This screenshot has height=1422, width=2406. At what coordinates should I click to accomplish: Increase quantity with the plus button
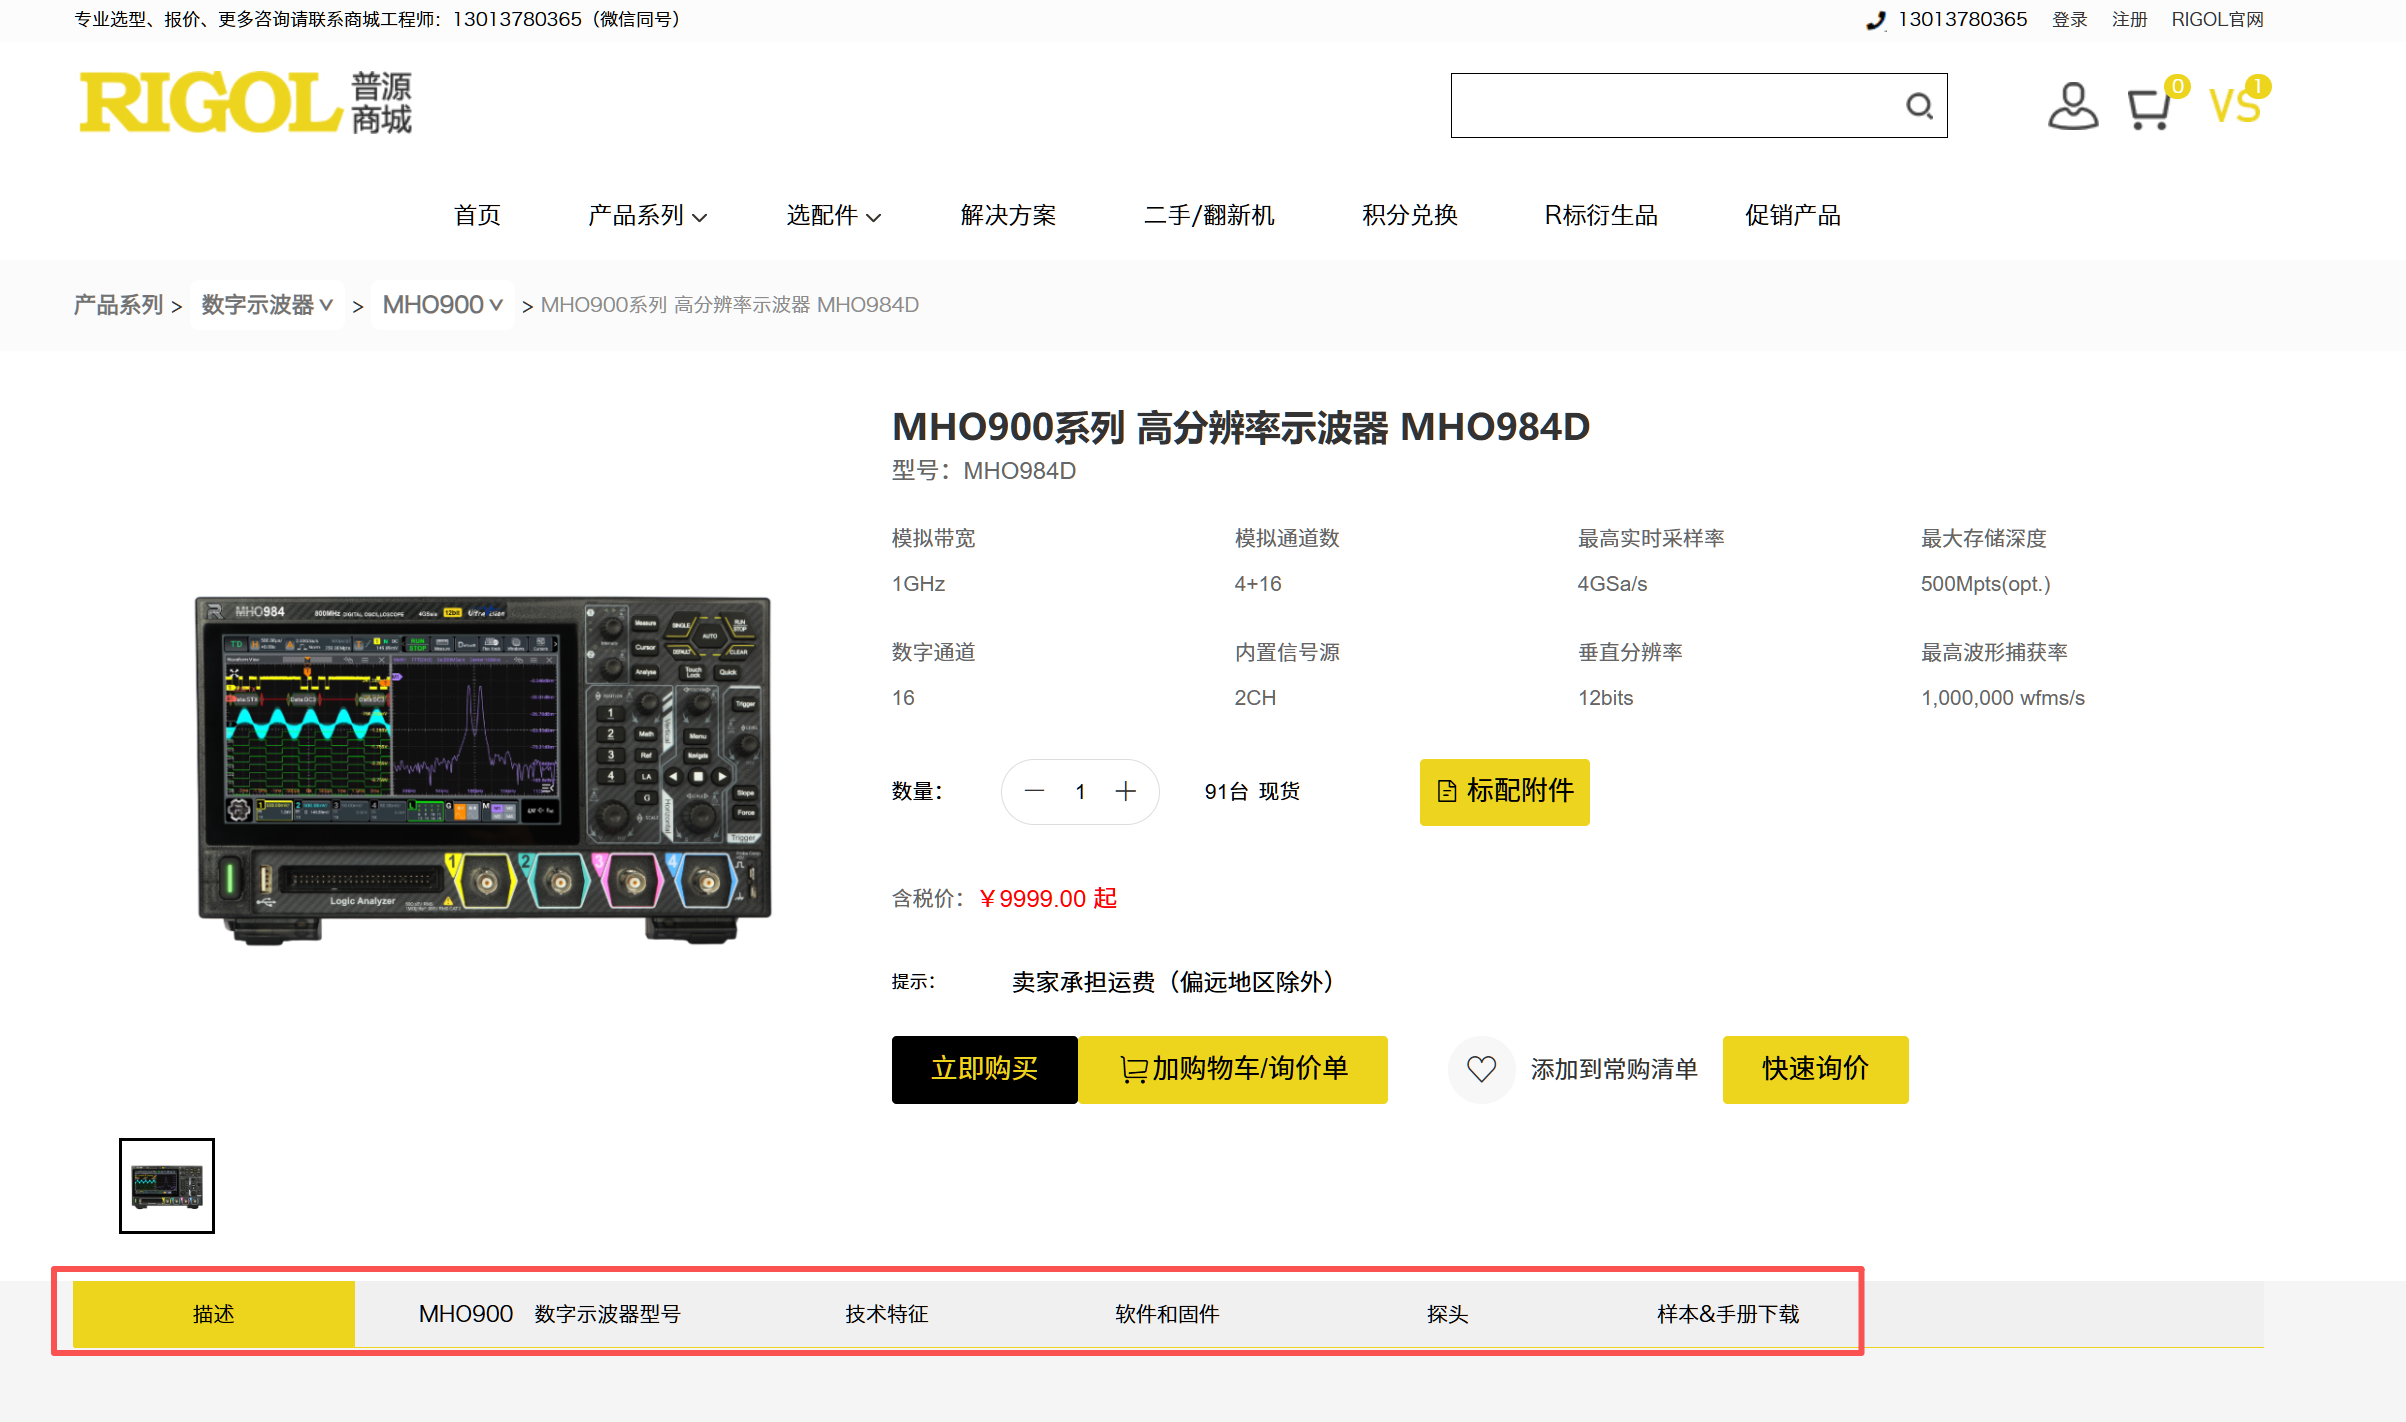1126,791
